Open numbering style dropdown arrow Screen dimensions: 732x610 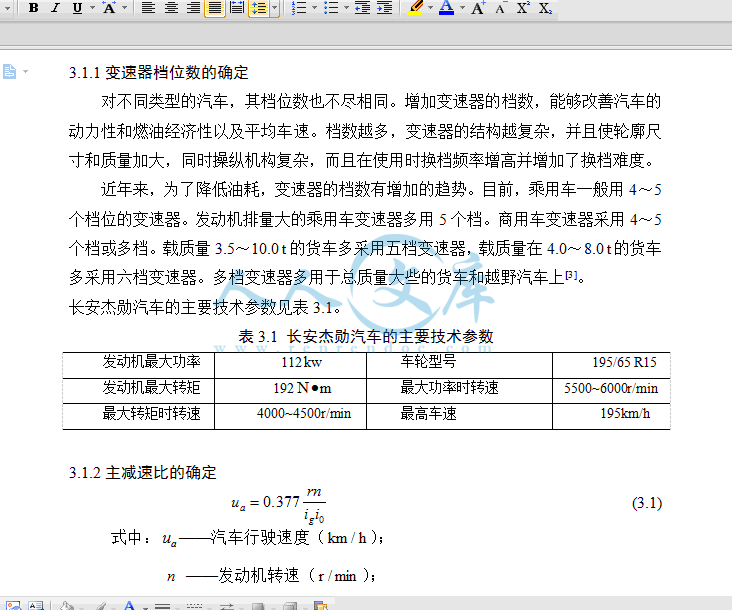coord(314,7)
